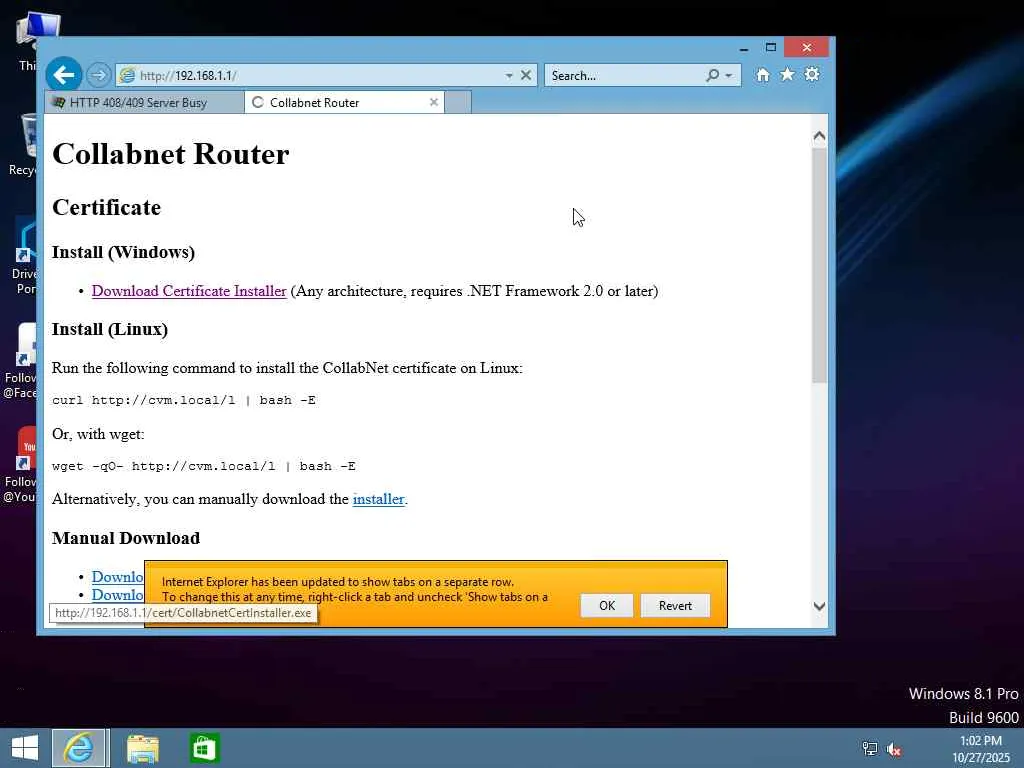Open the Home page icon

pyautogui.click(x=762, y=74)
